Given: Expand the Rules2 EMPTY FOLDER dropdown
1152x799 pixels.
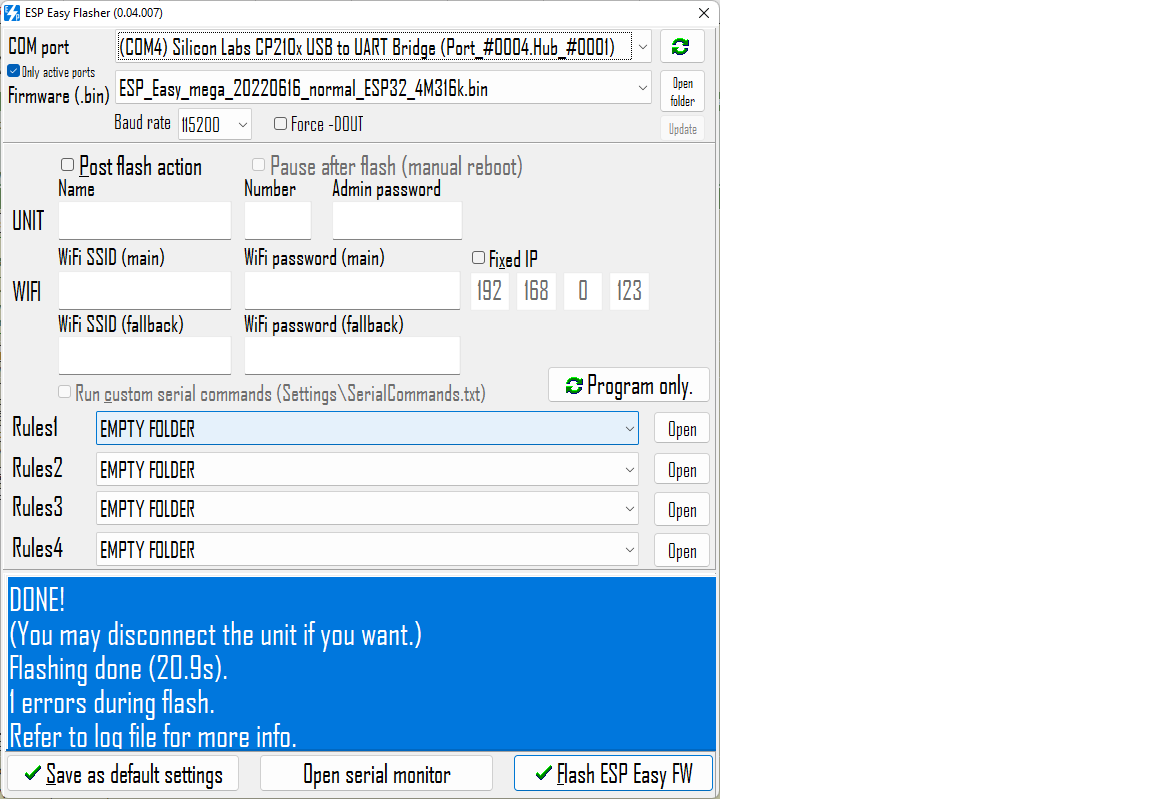Looking at the screenshot, I should (630, 470).
